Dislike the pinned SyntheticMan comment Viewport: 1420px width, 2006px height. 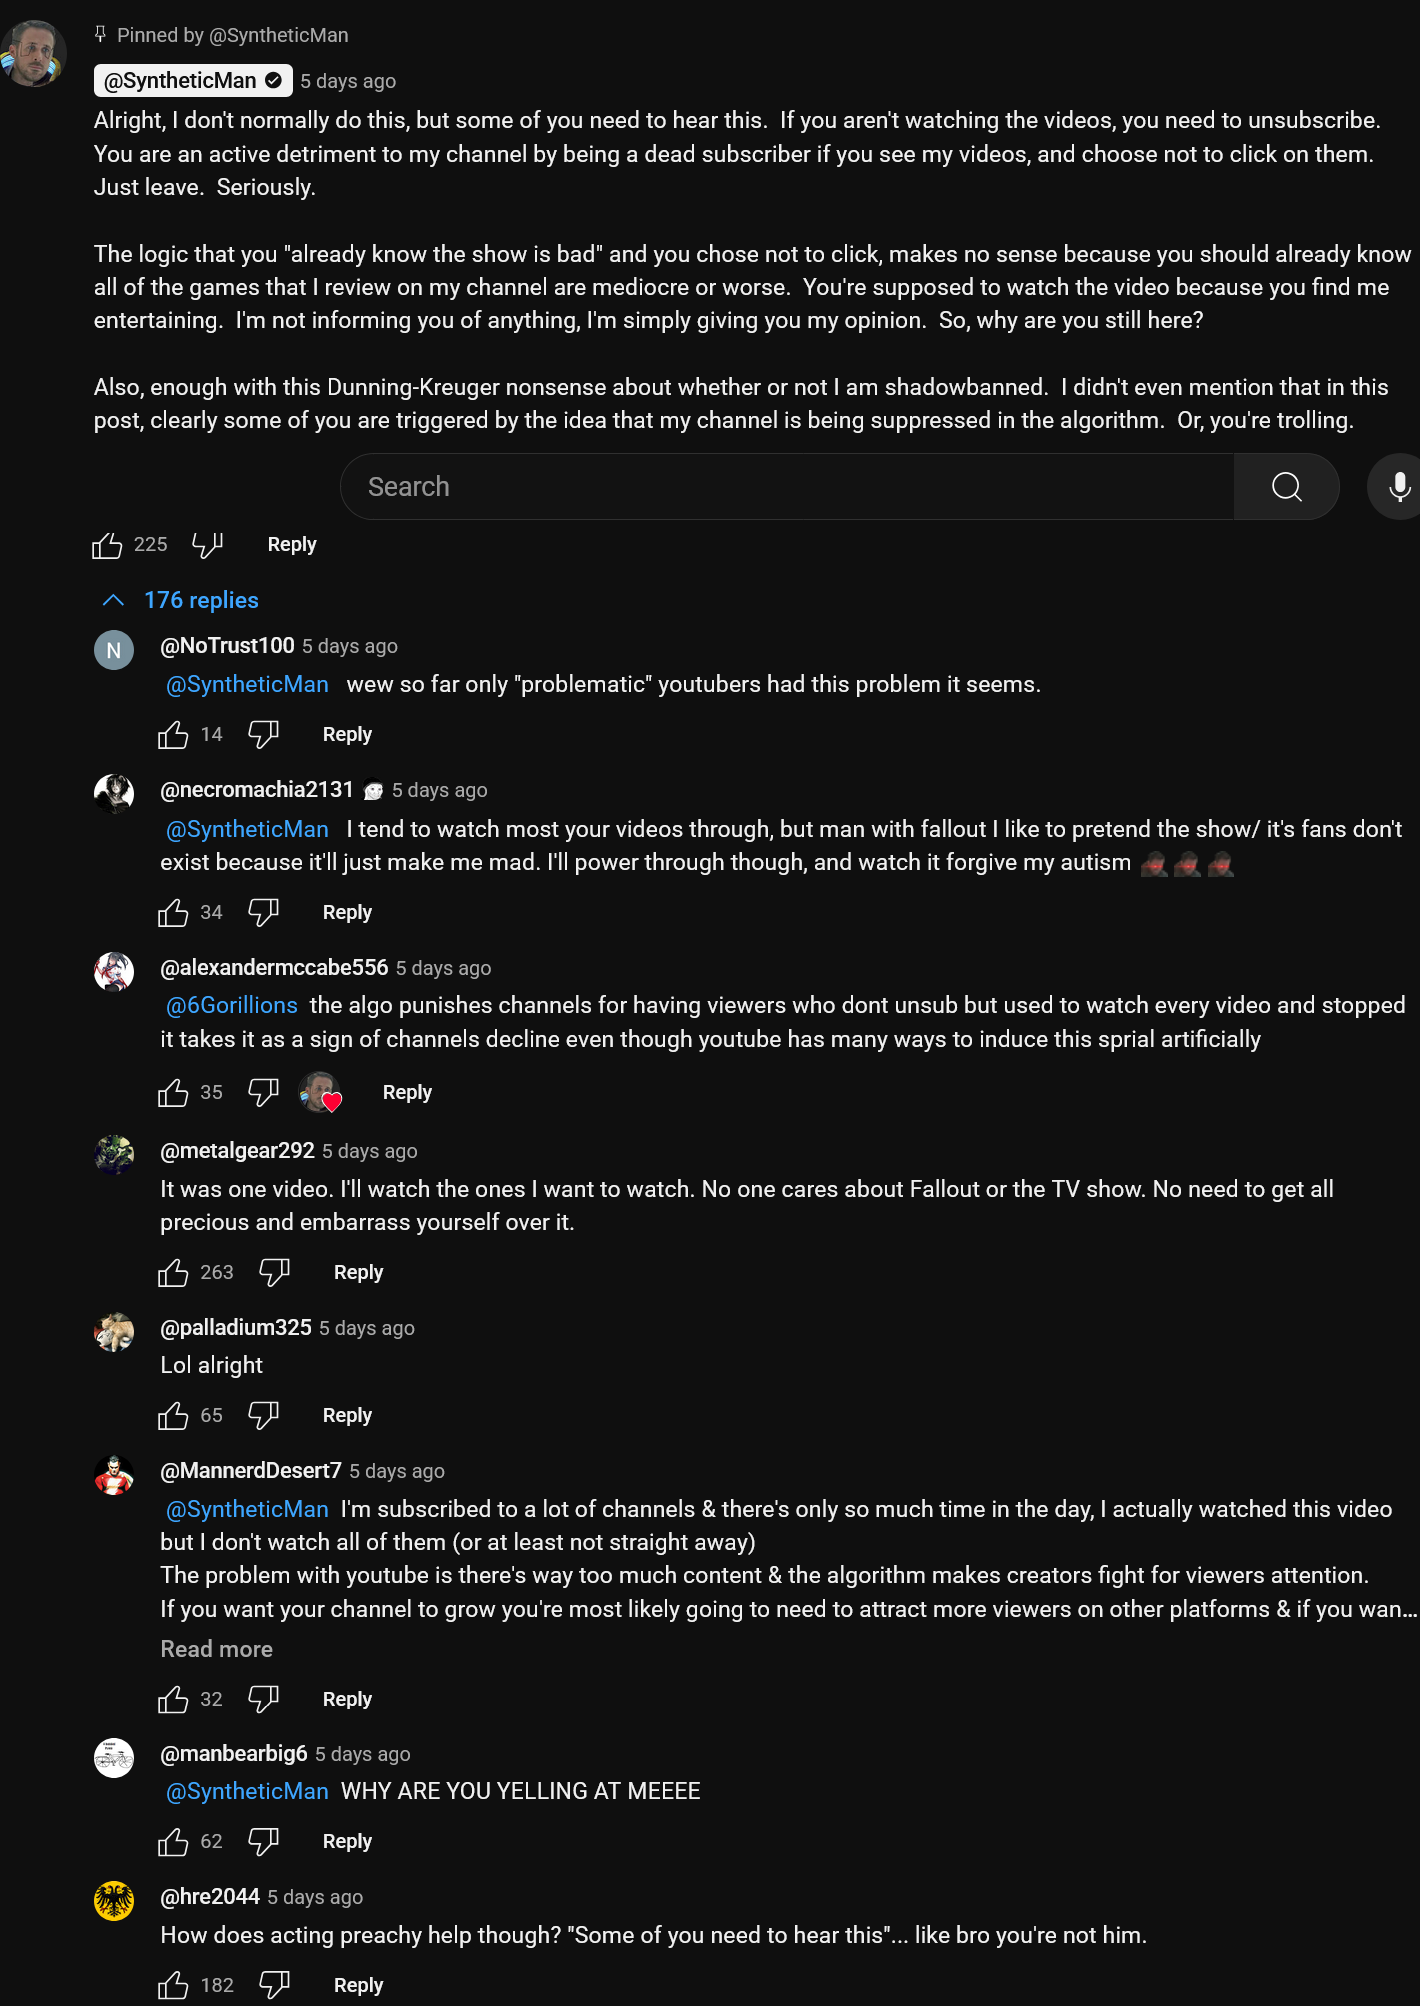208,545
